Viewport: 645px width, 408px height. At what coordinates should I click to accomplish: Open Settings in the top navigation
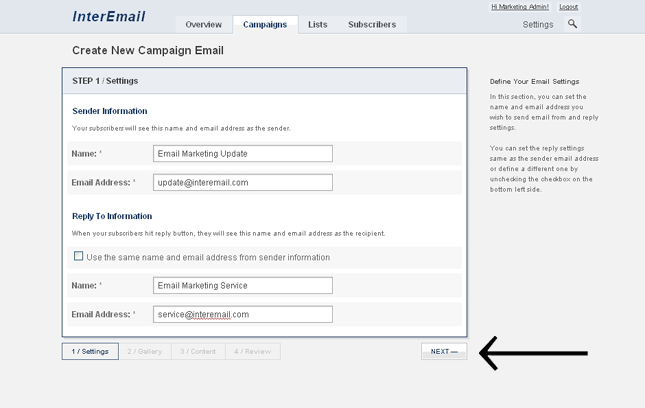coord(537,24)
